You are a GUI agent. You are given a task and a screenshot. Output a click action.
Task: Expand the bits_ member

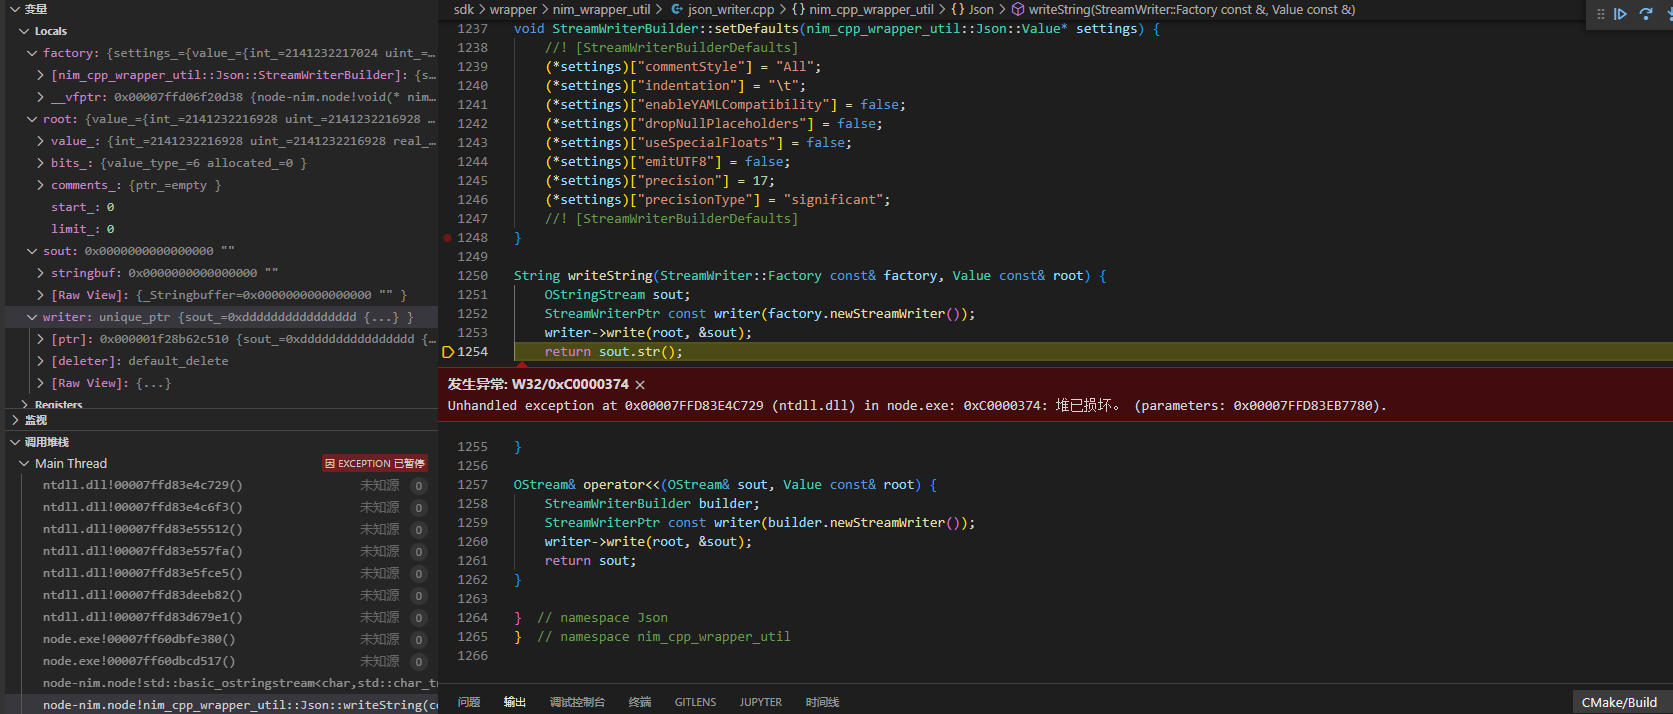[40, 163]
